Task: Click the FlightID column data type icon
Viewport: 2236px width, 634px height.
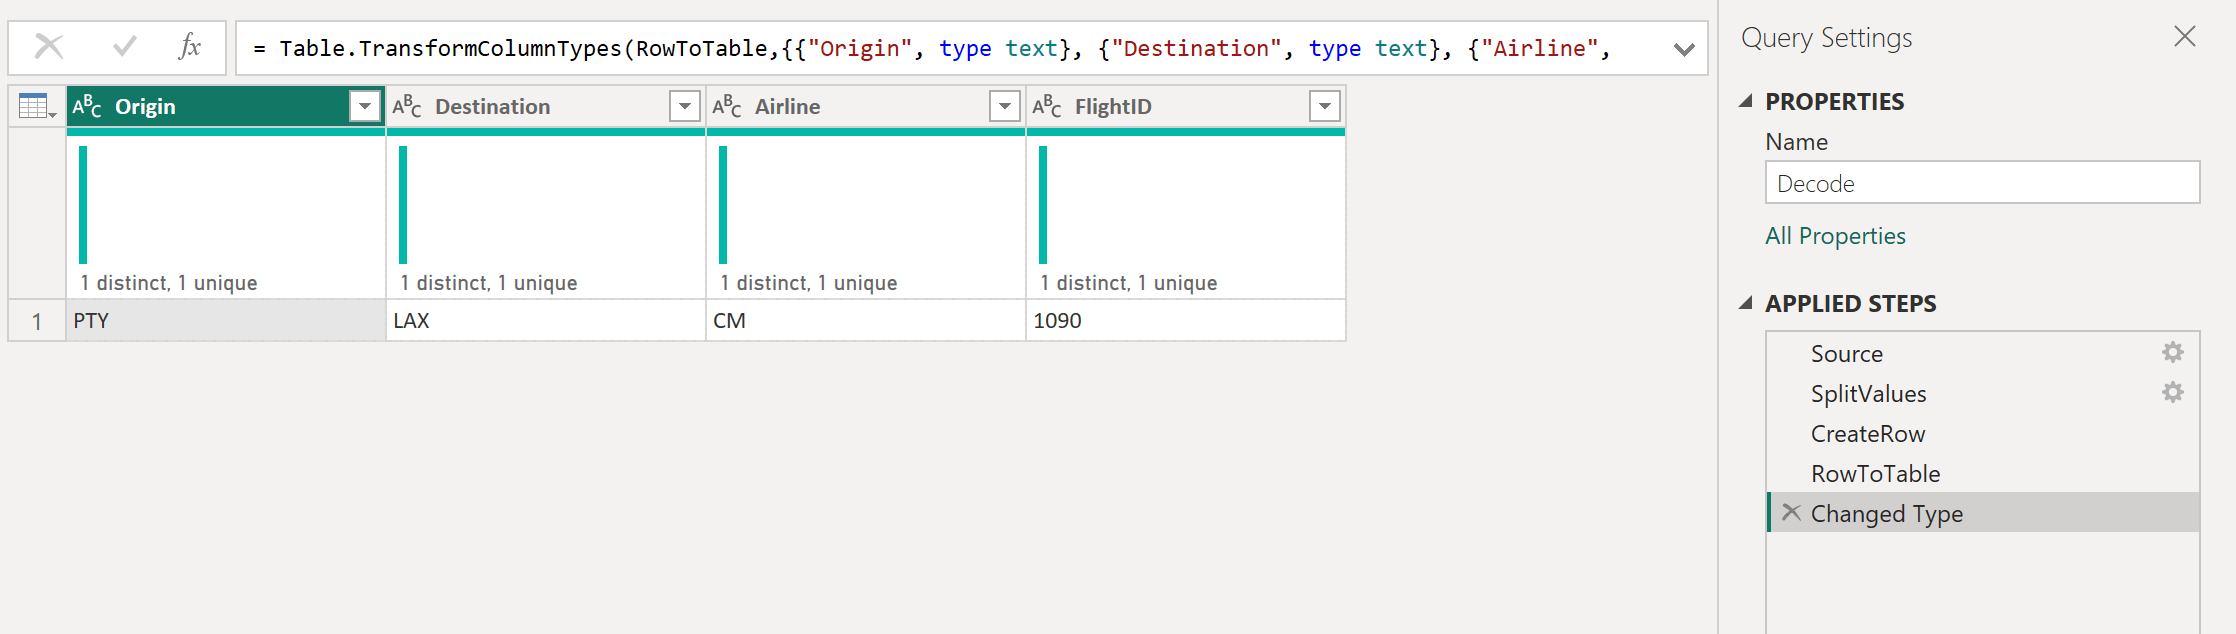Action: (x=1047, y=106)
